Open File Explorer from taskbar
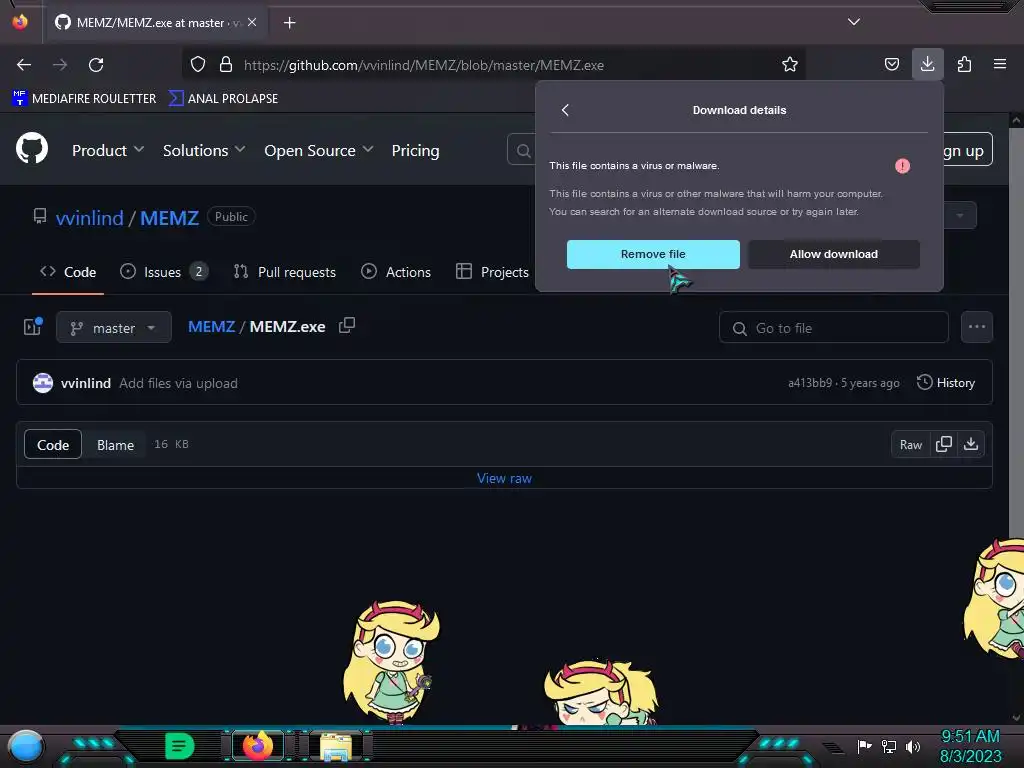The width and height of the screenshot is (1024, 768). [336, 746]
